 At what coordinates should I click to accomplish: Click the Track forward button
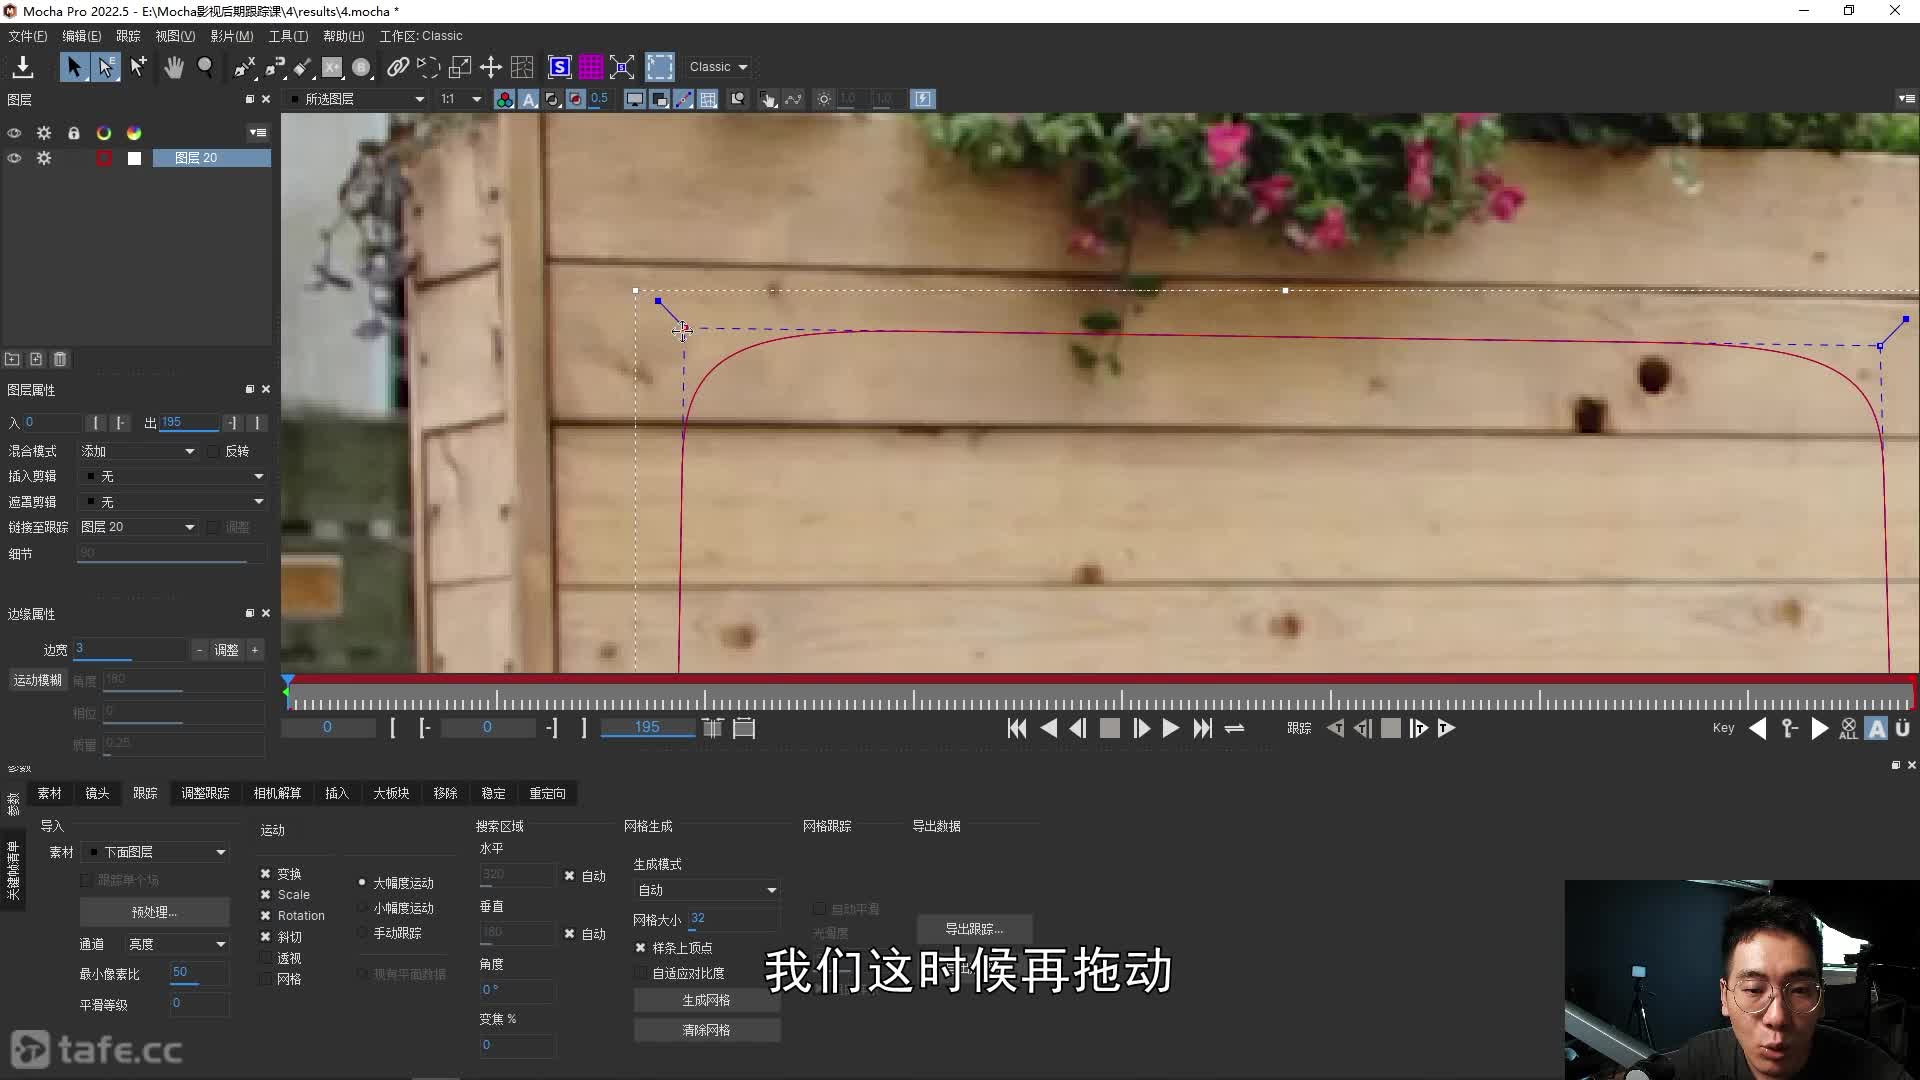coord(1446,729)
